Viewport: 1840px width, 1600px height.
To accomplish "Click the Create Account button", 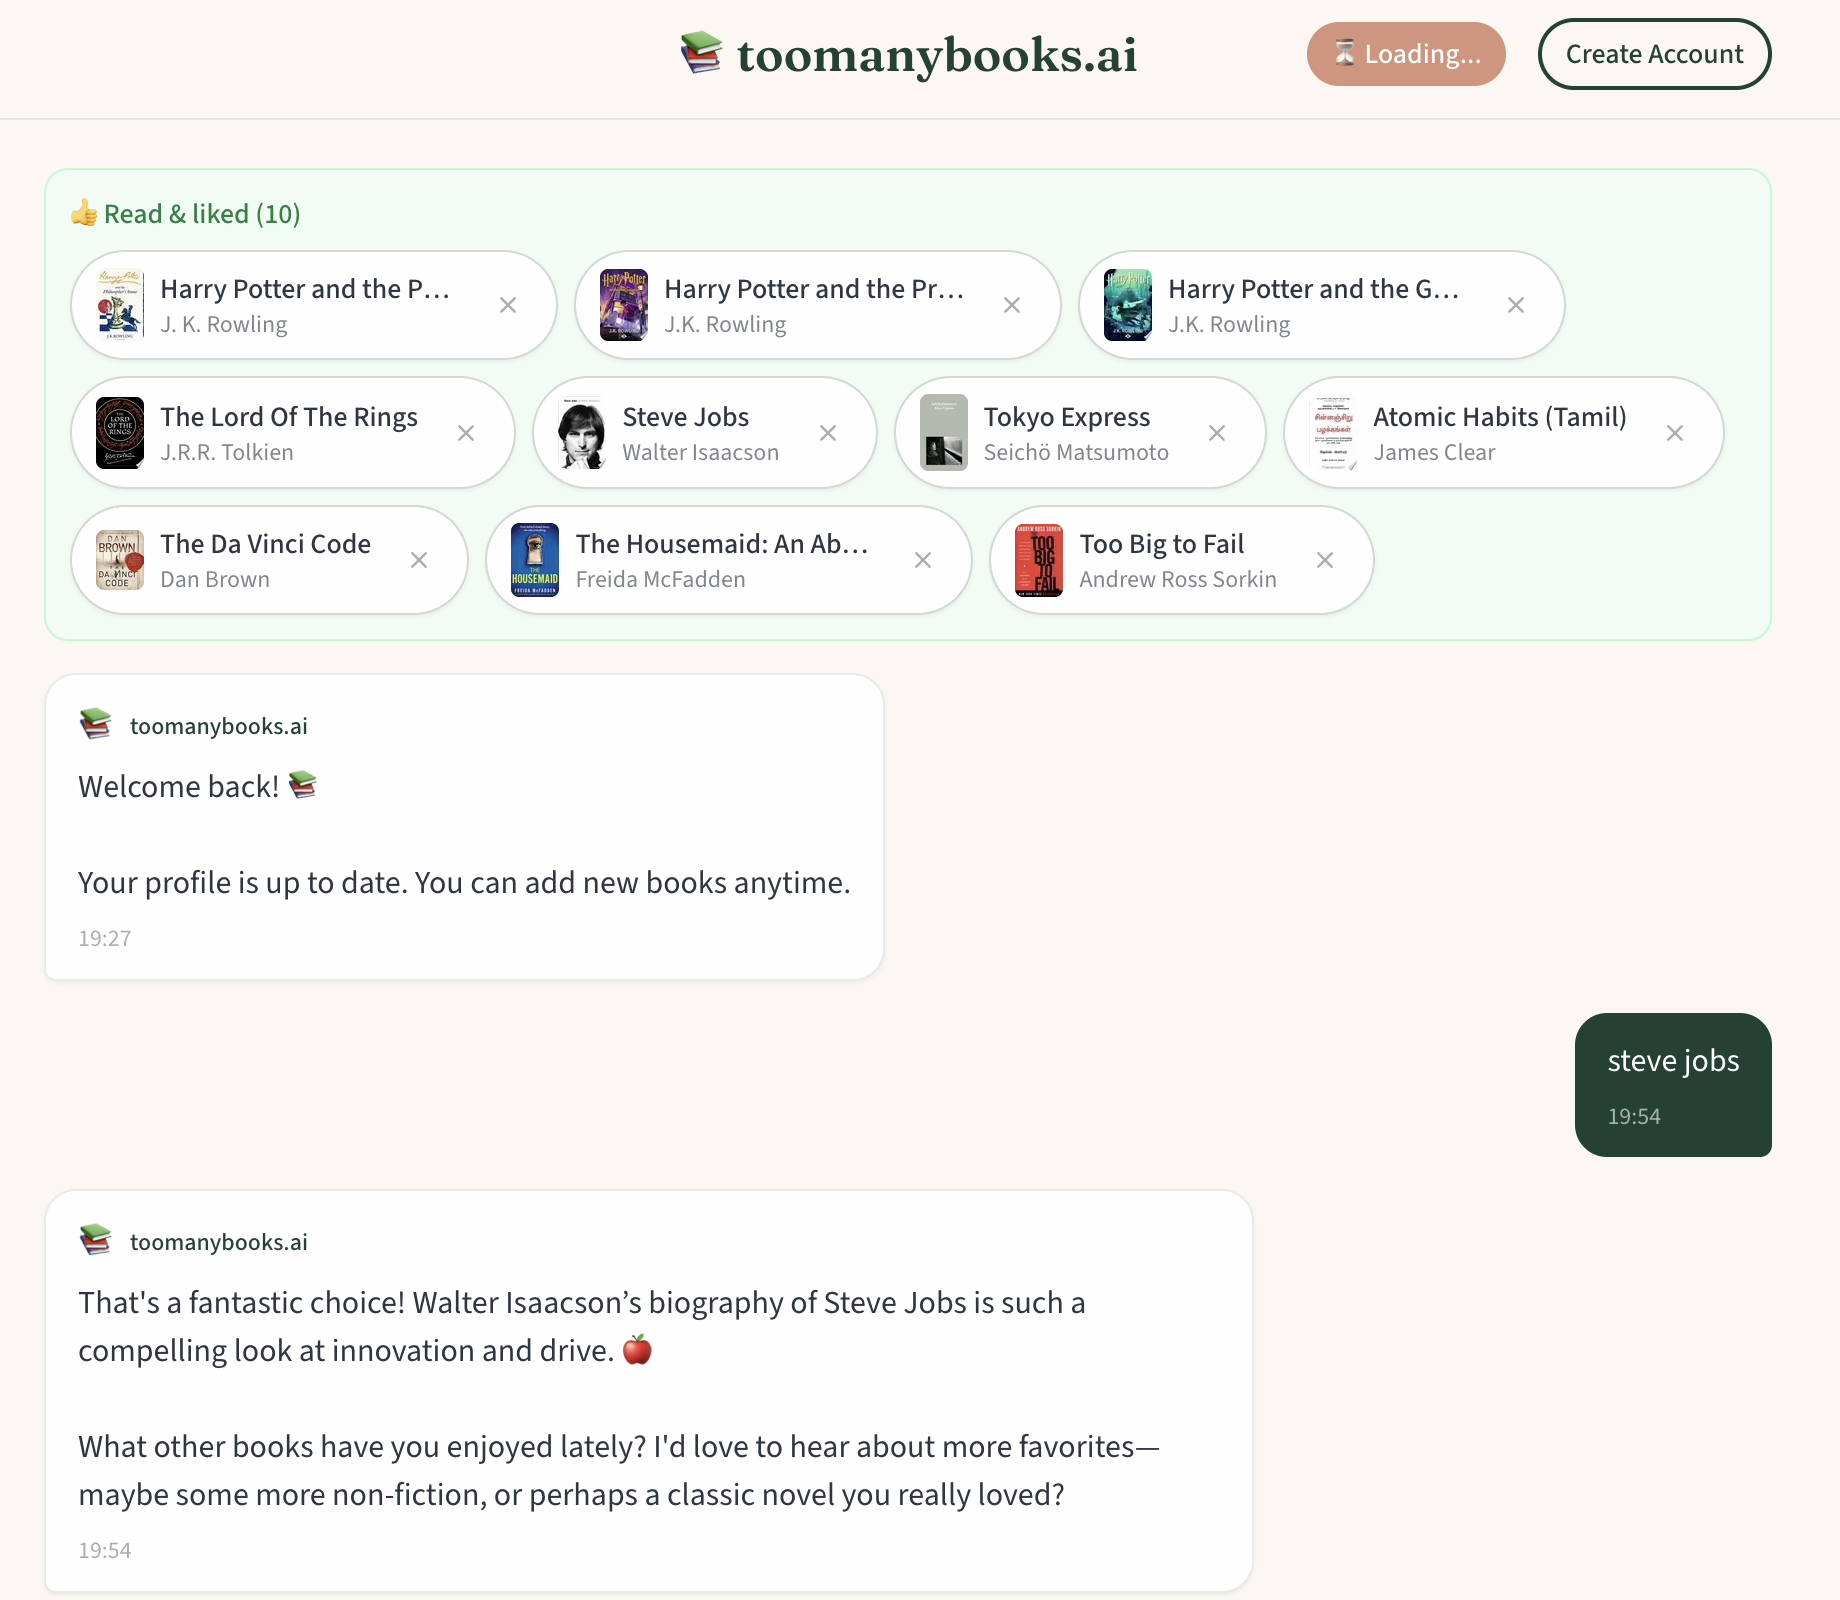I will 1654,54.
